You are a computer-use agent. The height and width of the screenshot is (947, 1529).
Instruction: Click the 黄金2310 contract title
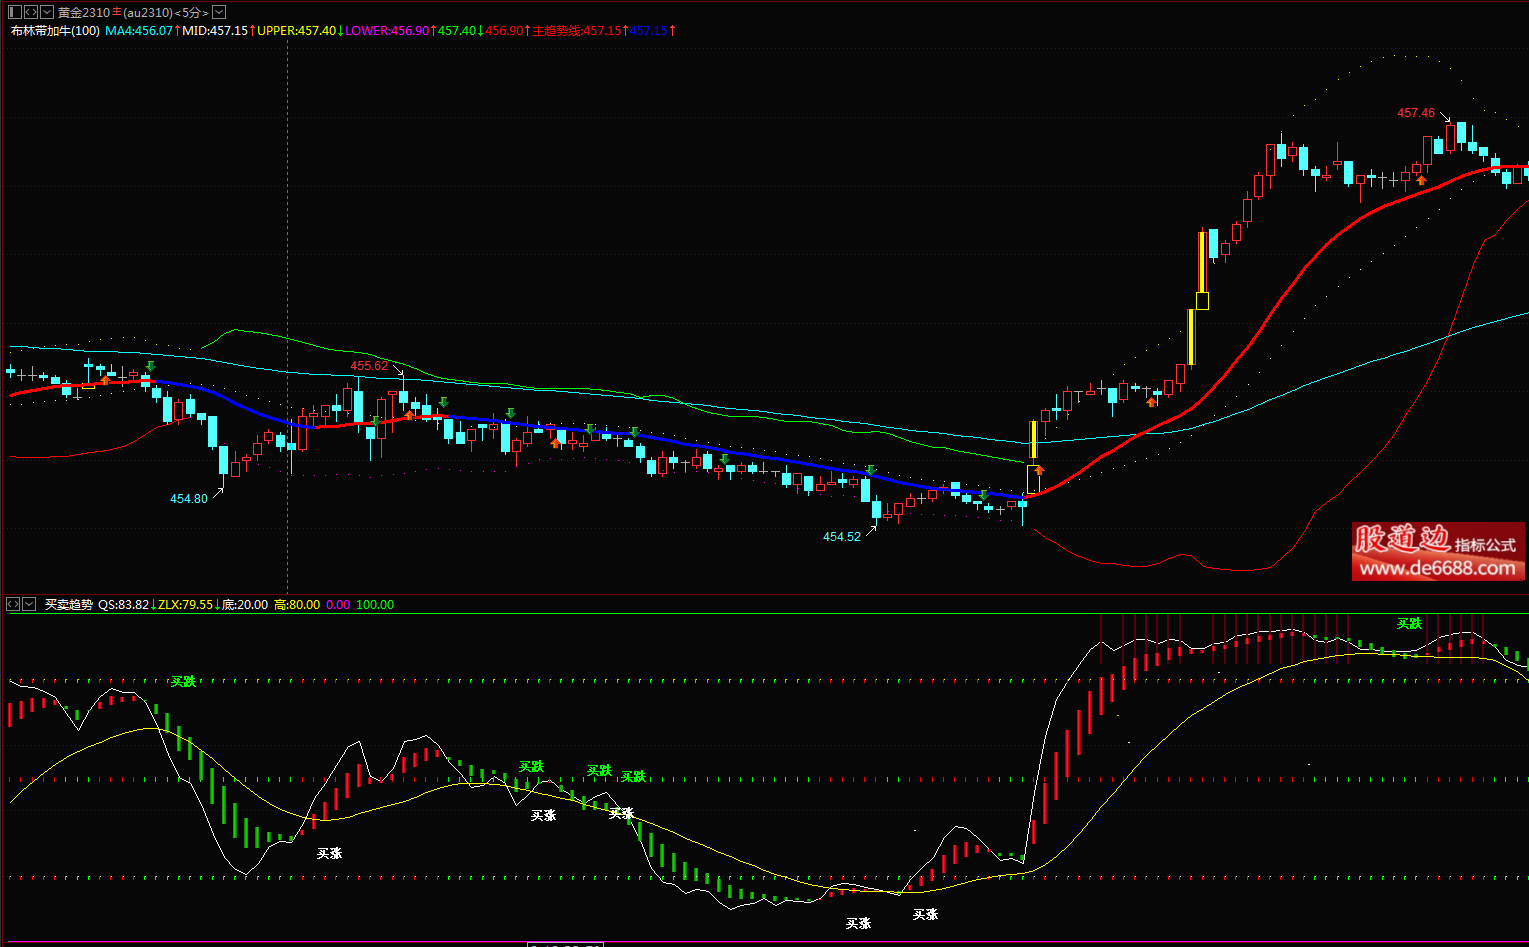click(83, 13)
